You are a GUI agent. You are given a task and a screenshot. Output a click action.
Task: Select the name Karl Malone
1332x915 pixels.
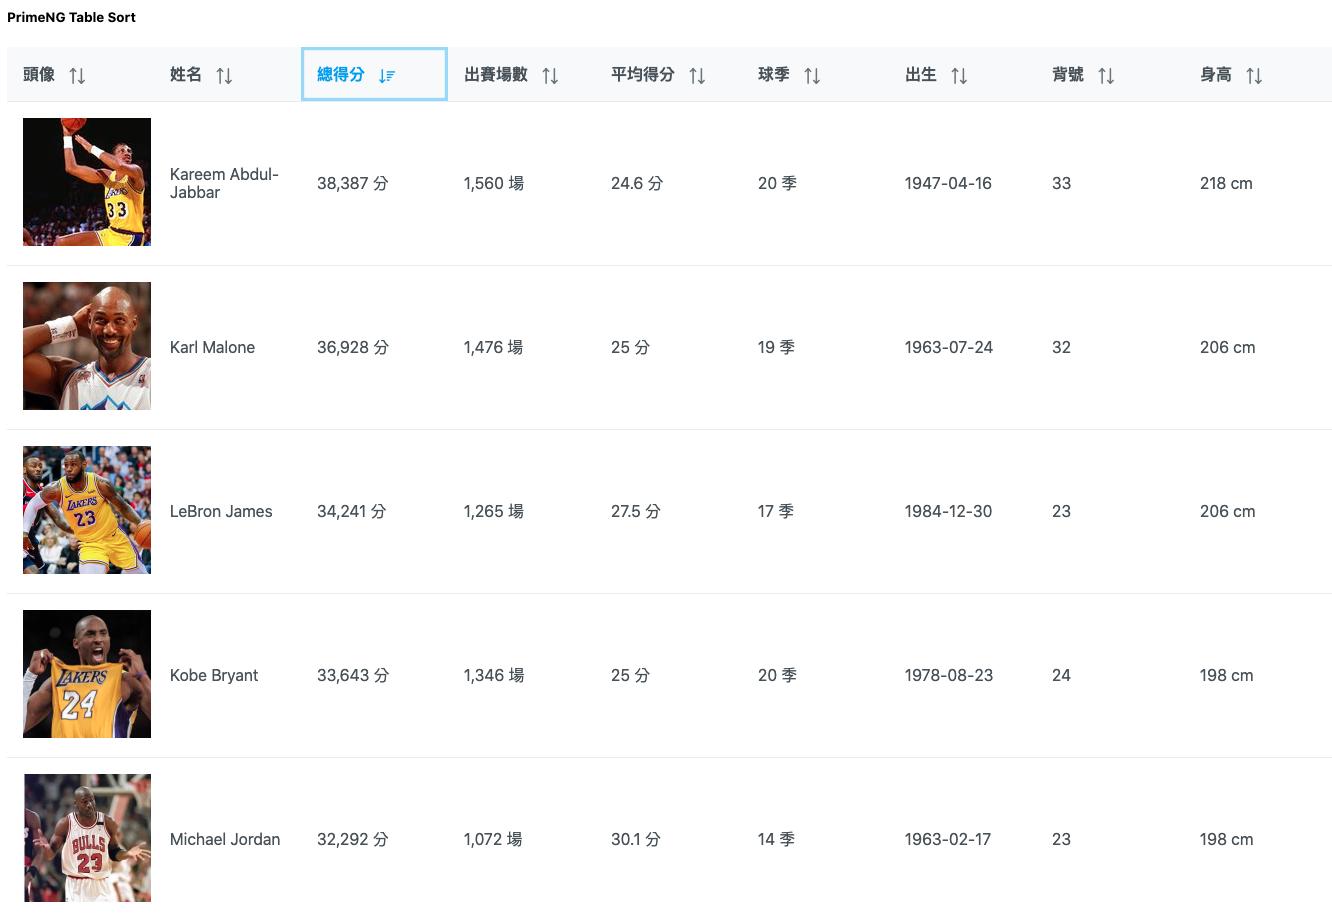tap(212, 348)
